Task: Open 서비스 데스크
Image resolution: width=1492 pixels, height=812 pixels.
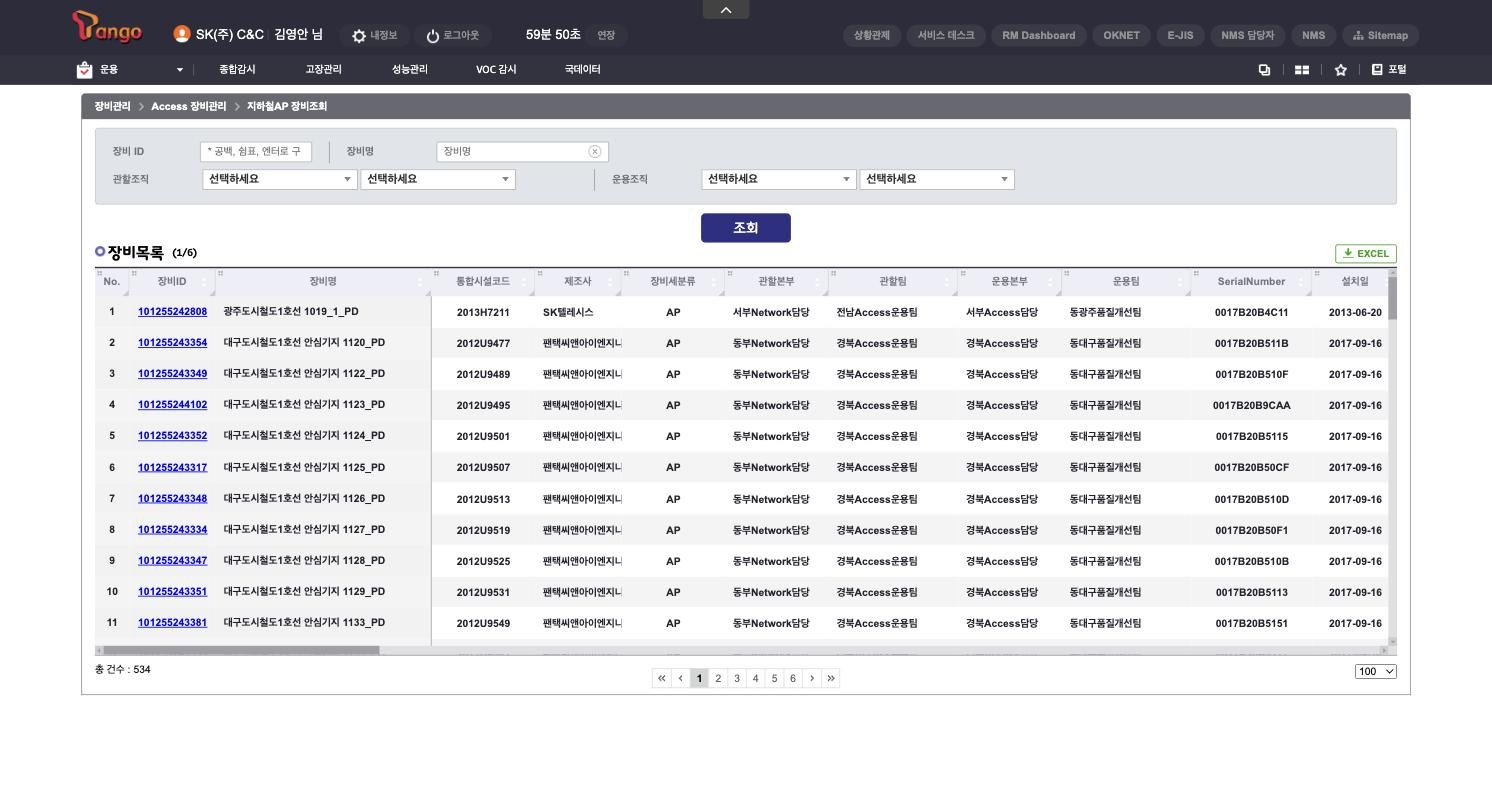Action: coord(946,35)
